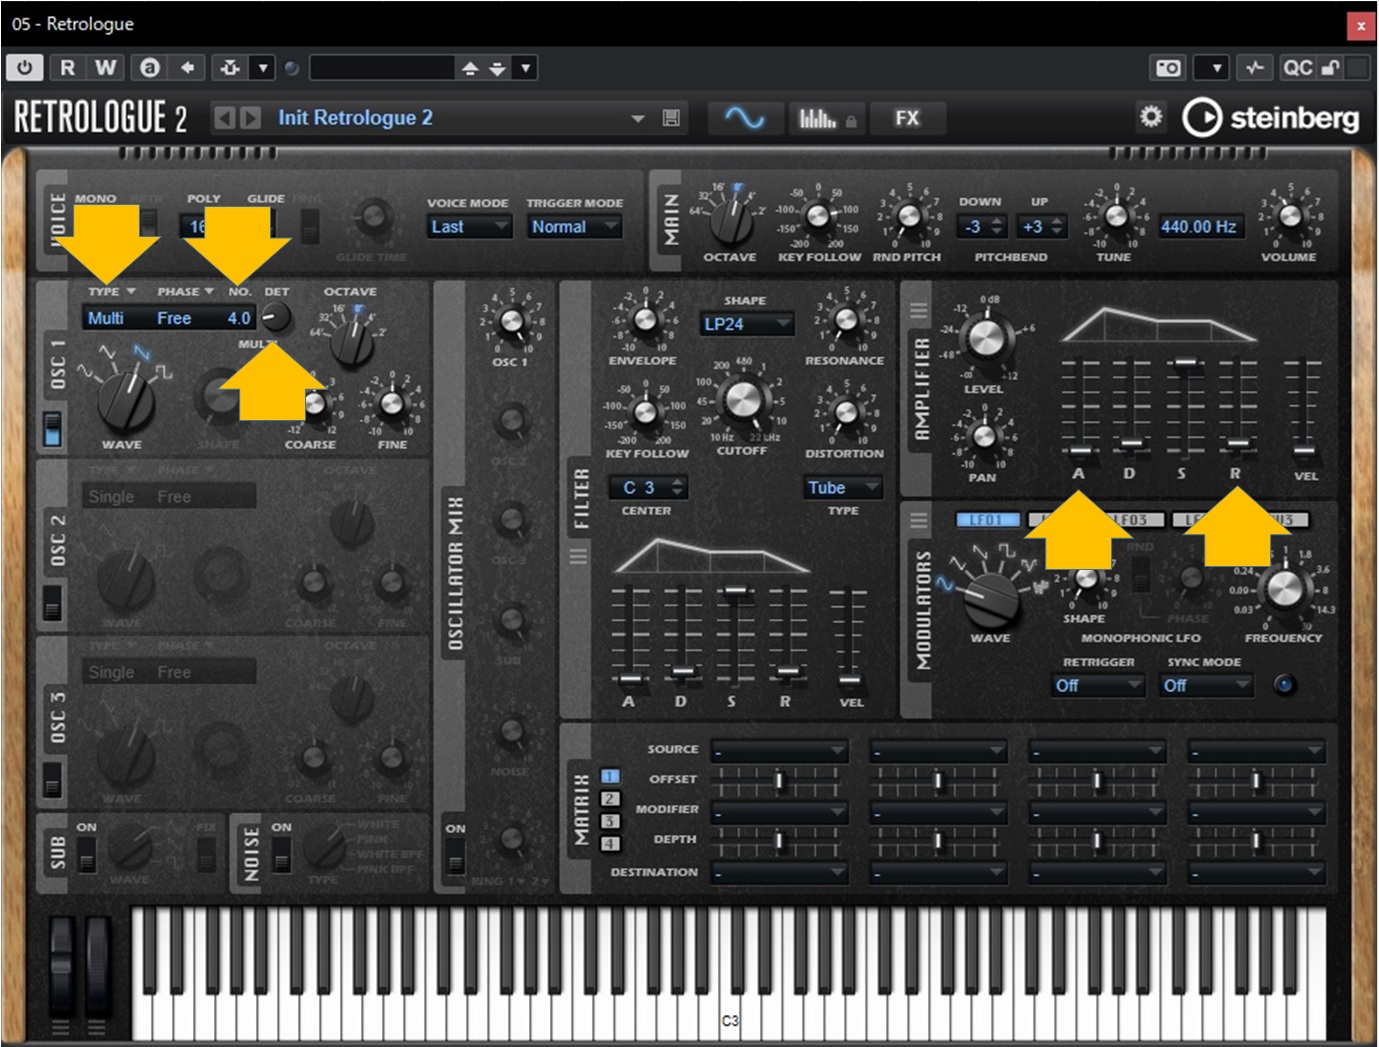This screenshot has height=1047, width=1379.
Task: Enable Read automation with R icon
Action: [67, 68]
